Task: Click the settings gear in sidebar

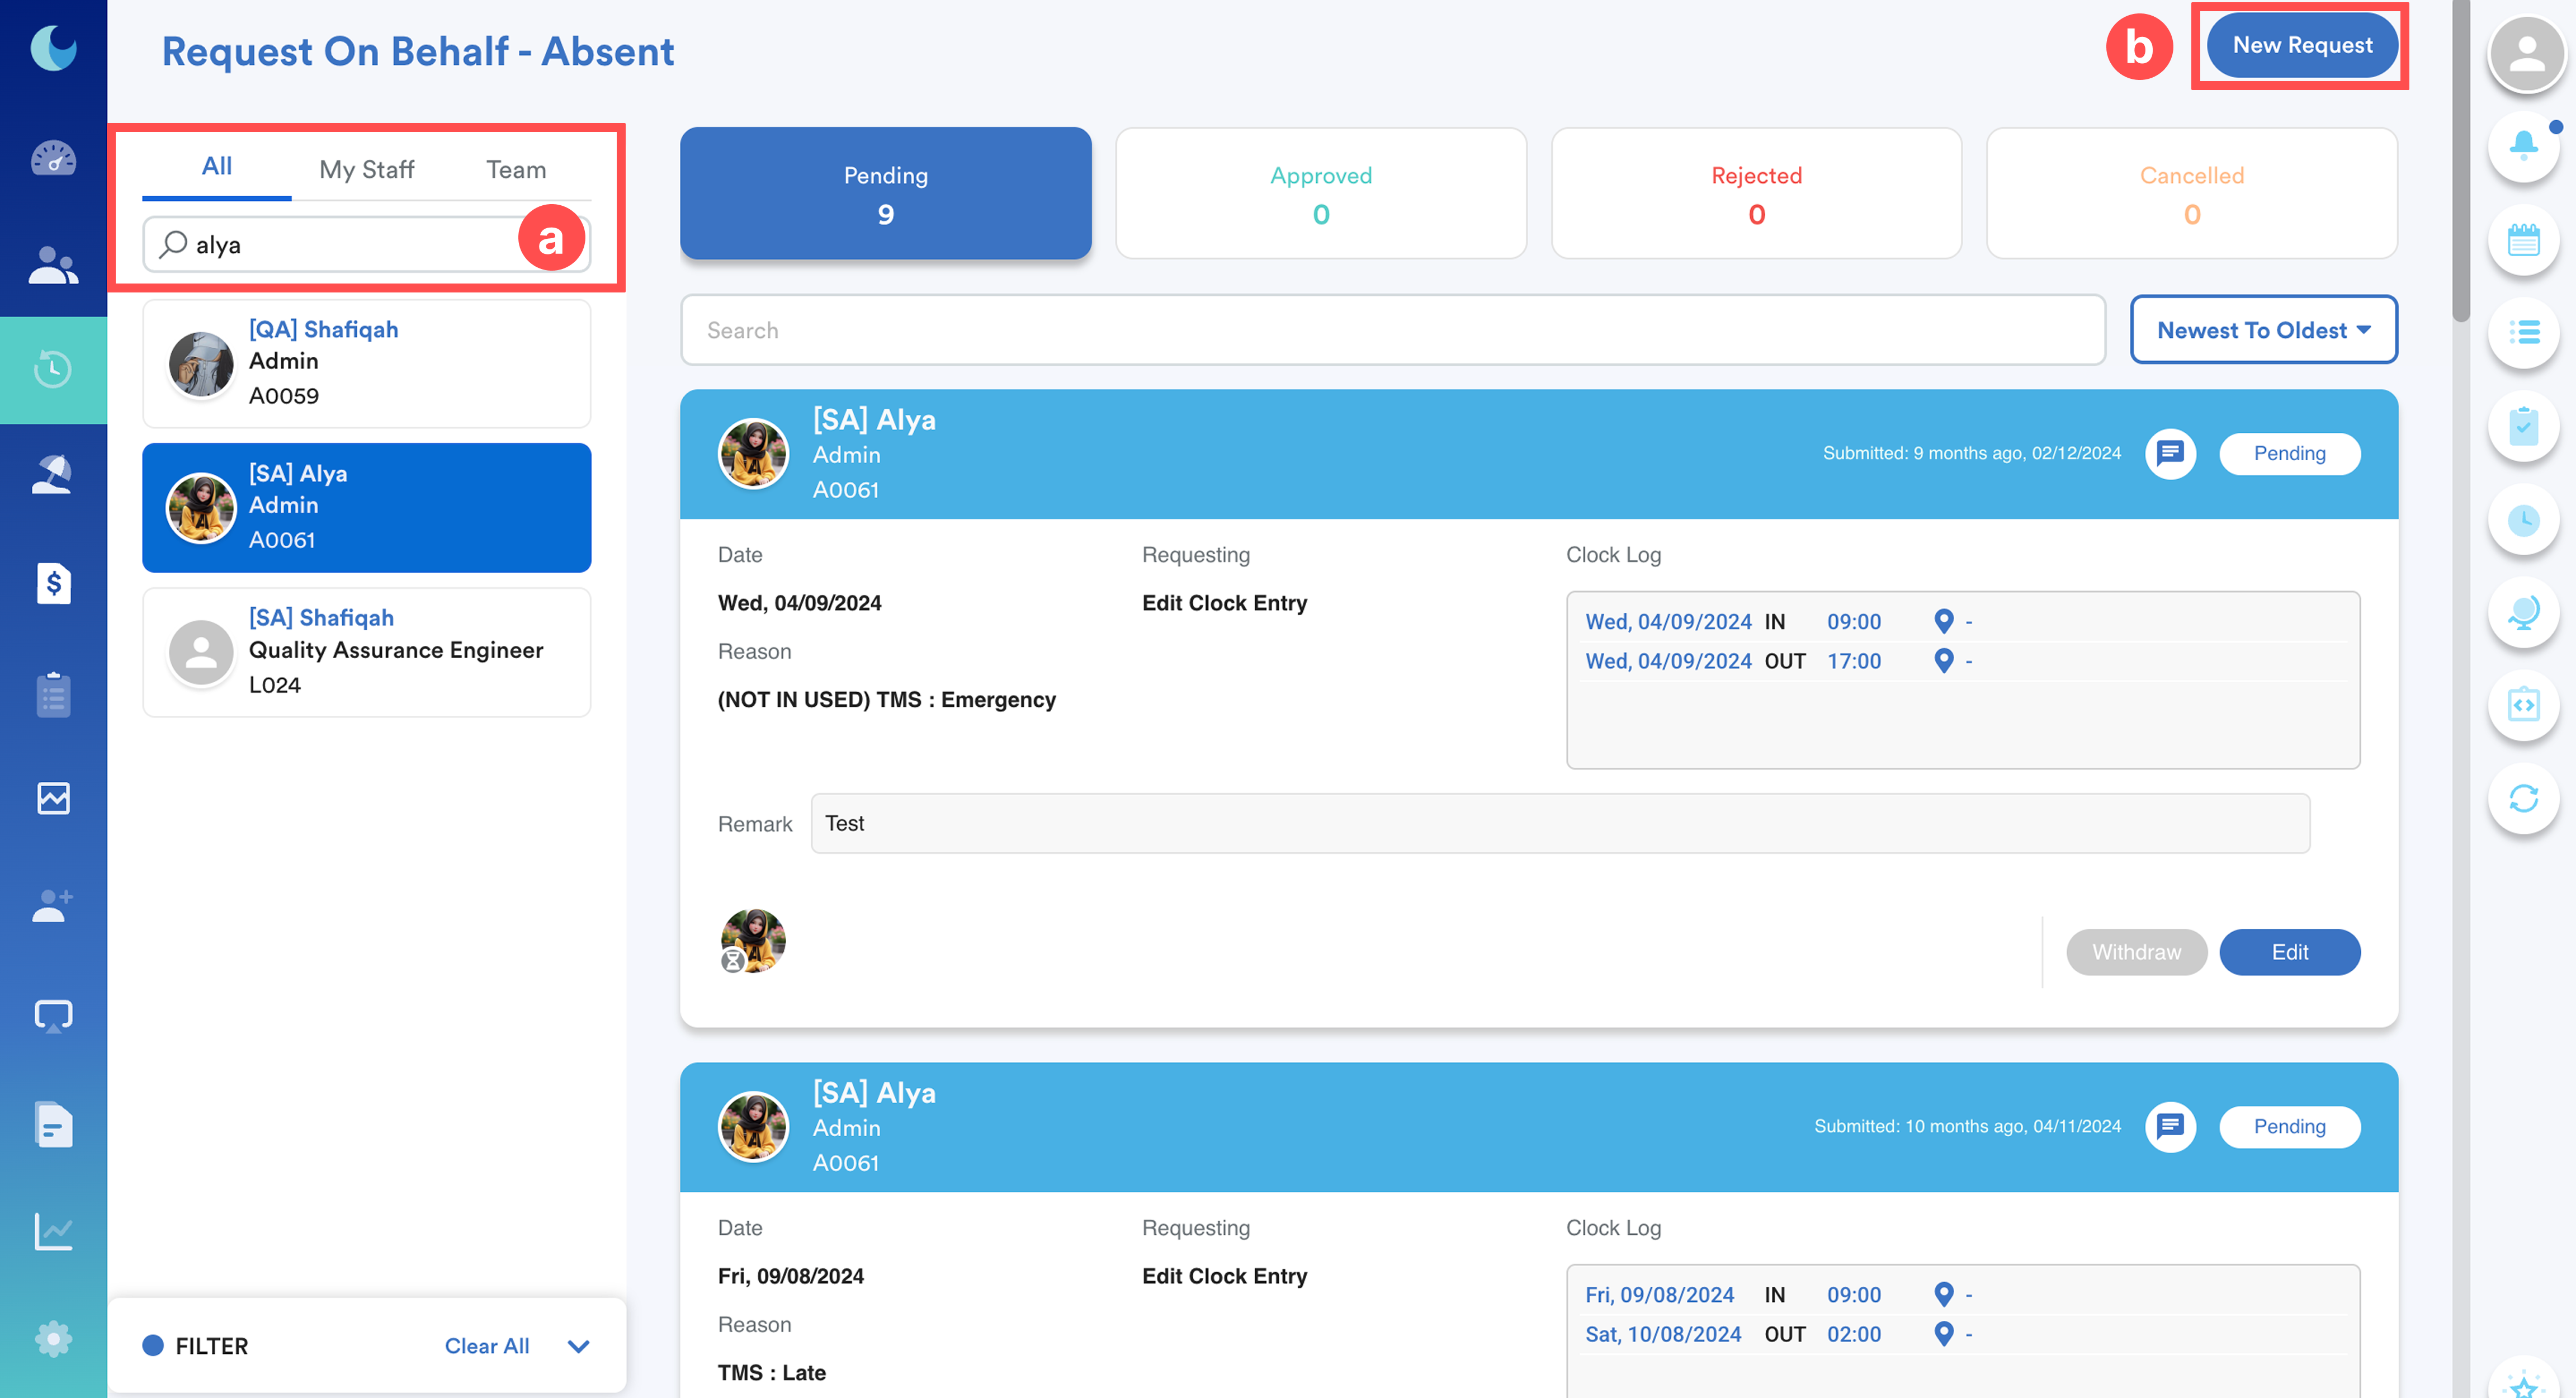Action: tap(53, 1338)
